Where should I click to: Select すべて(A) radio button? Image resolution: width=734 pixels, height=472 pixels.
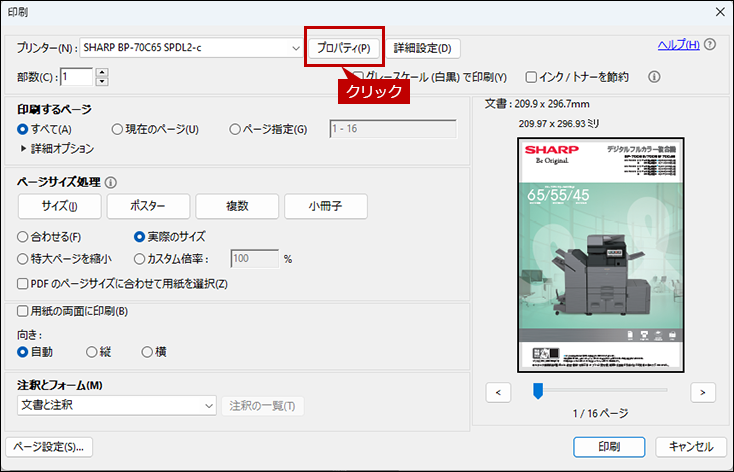coord(22,129)
